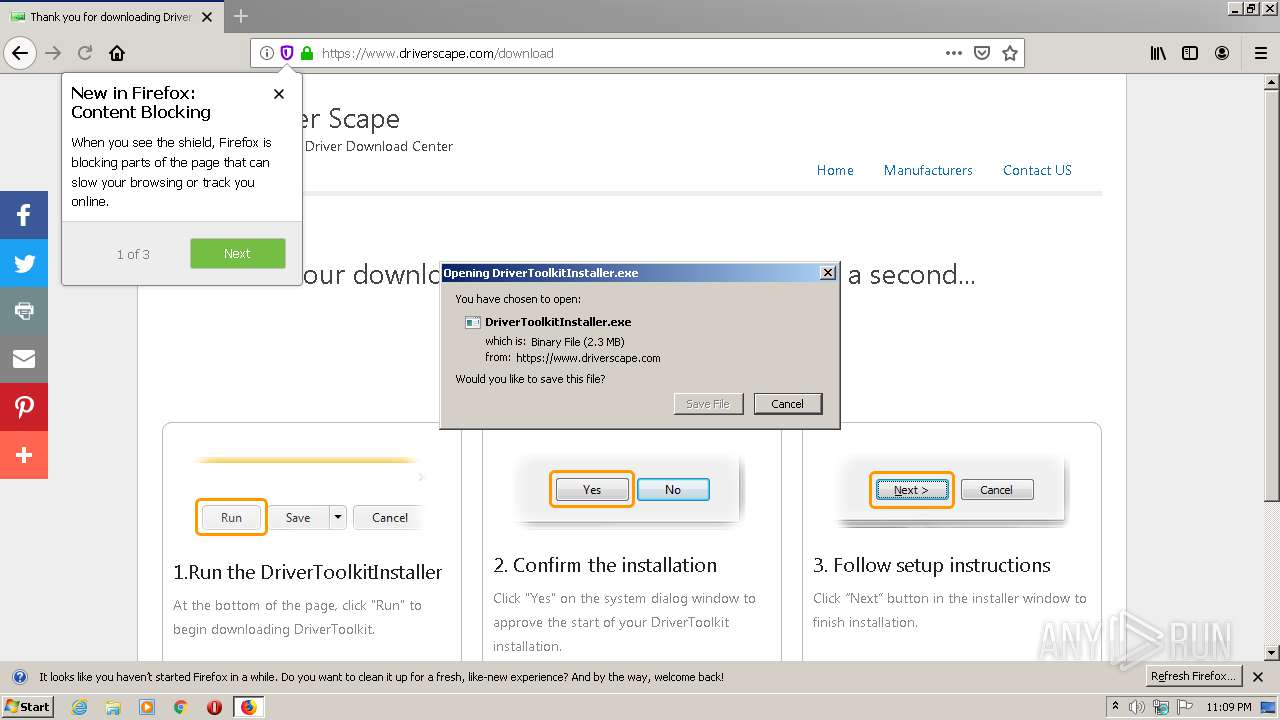
Task: Save the page to Pocket
Action: [x=982, y=53]
